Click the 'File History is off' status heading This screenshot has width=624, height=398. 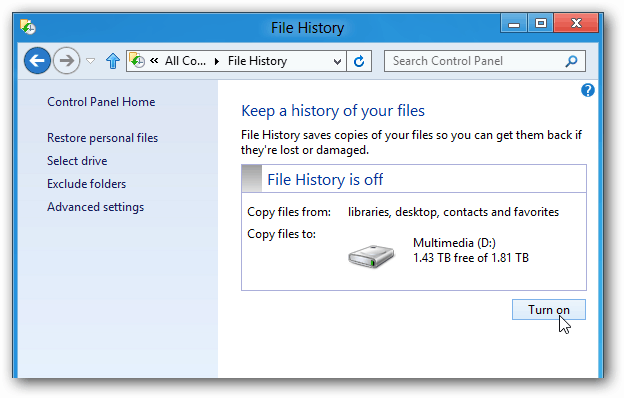pos(325,179)
